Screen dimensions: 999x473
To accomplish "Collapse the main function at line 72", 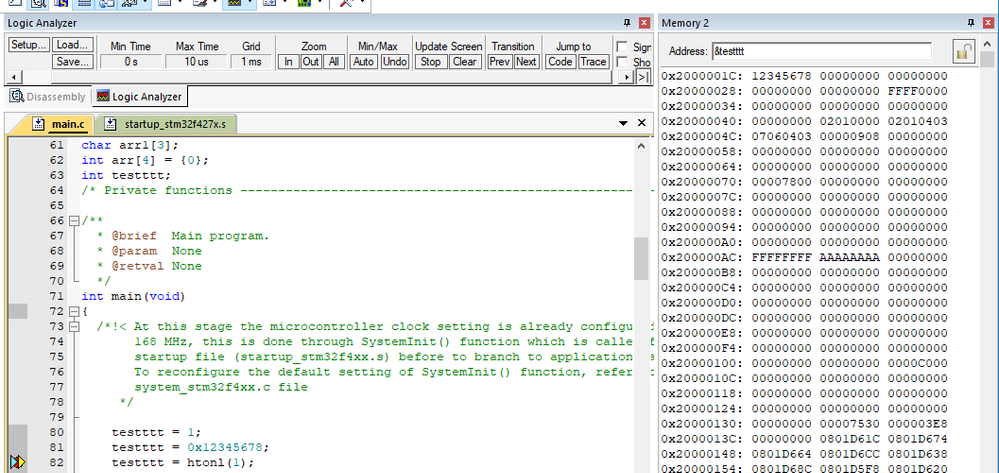I will [x=73, y=312].
